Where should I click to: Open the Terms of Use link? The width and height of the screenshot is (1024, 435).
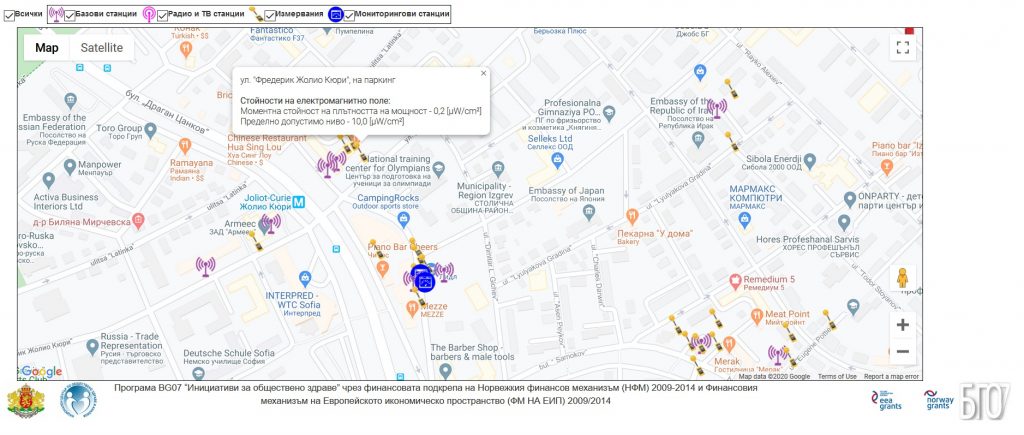837,376
